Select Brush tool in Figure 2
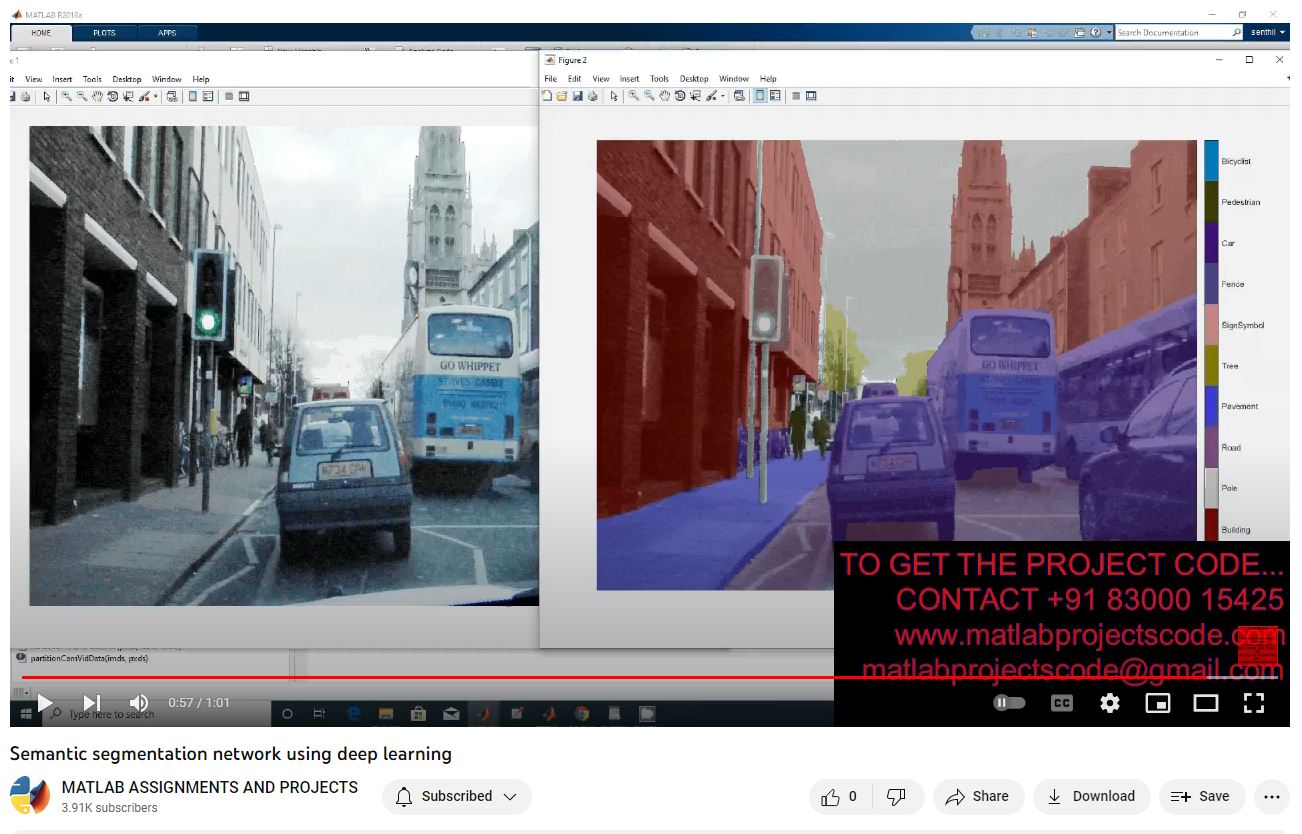Screen dimensions: 1302x834 pos(711,96)
